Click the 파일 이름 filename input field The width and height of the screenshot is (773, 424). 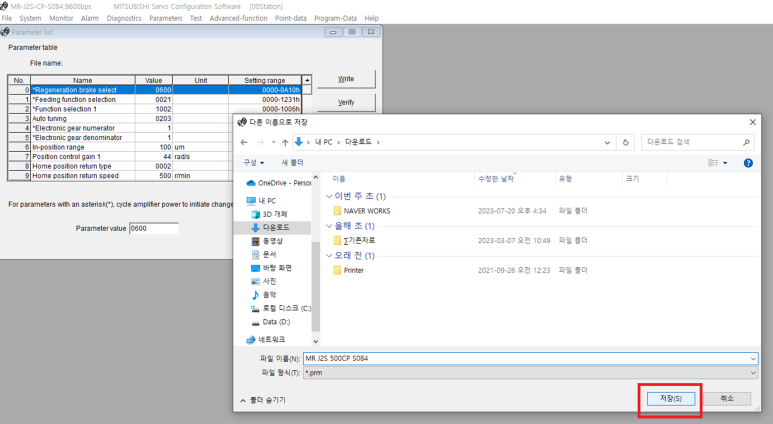pos(530,358)
